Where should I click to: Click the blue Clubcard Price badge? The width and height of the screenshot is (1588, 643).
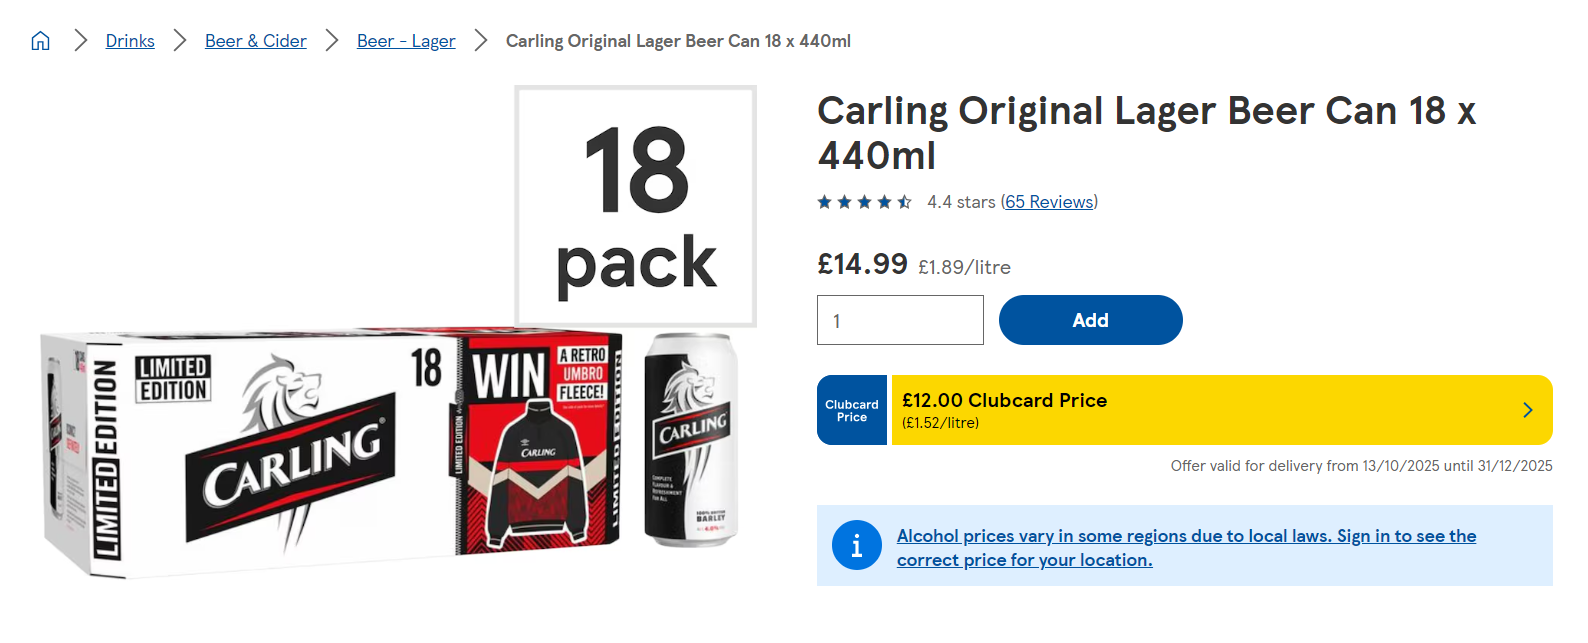(x=851, y=410)
